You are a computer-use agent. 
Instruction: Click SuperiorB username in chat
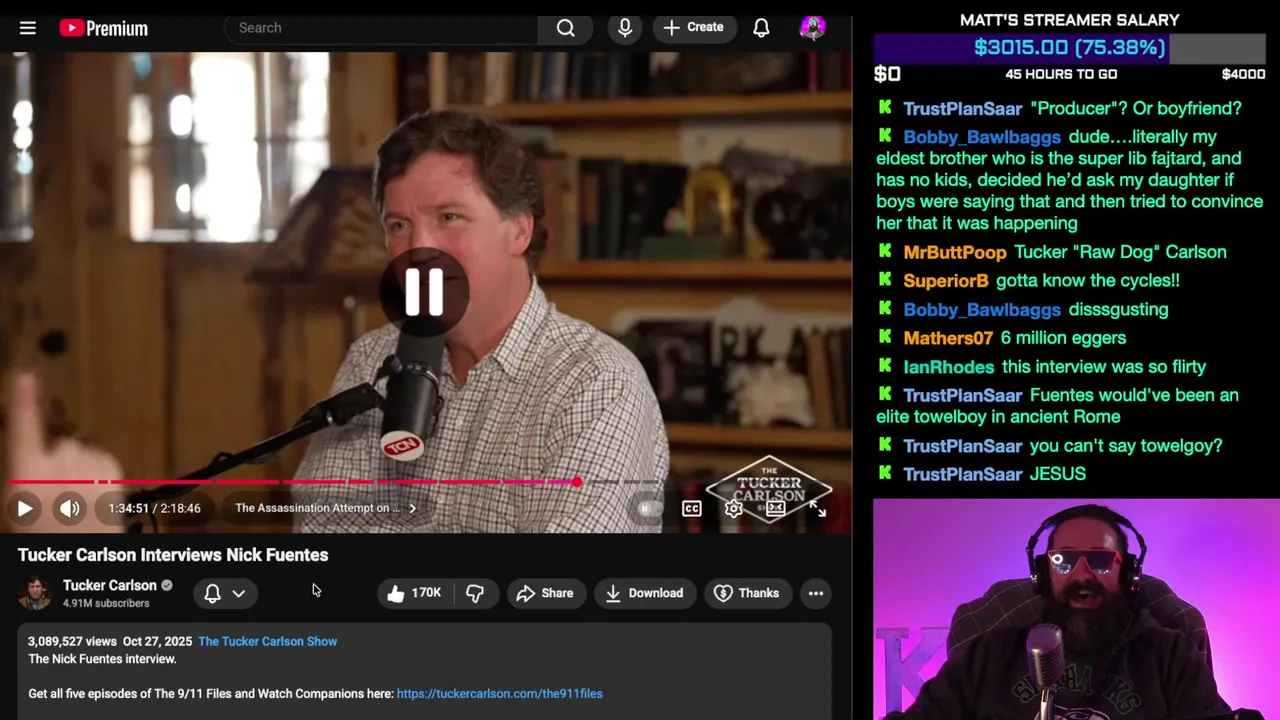coord(945,281)
